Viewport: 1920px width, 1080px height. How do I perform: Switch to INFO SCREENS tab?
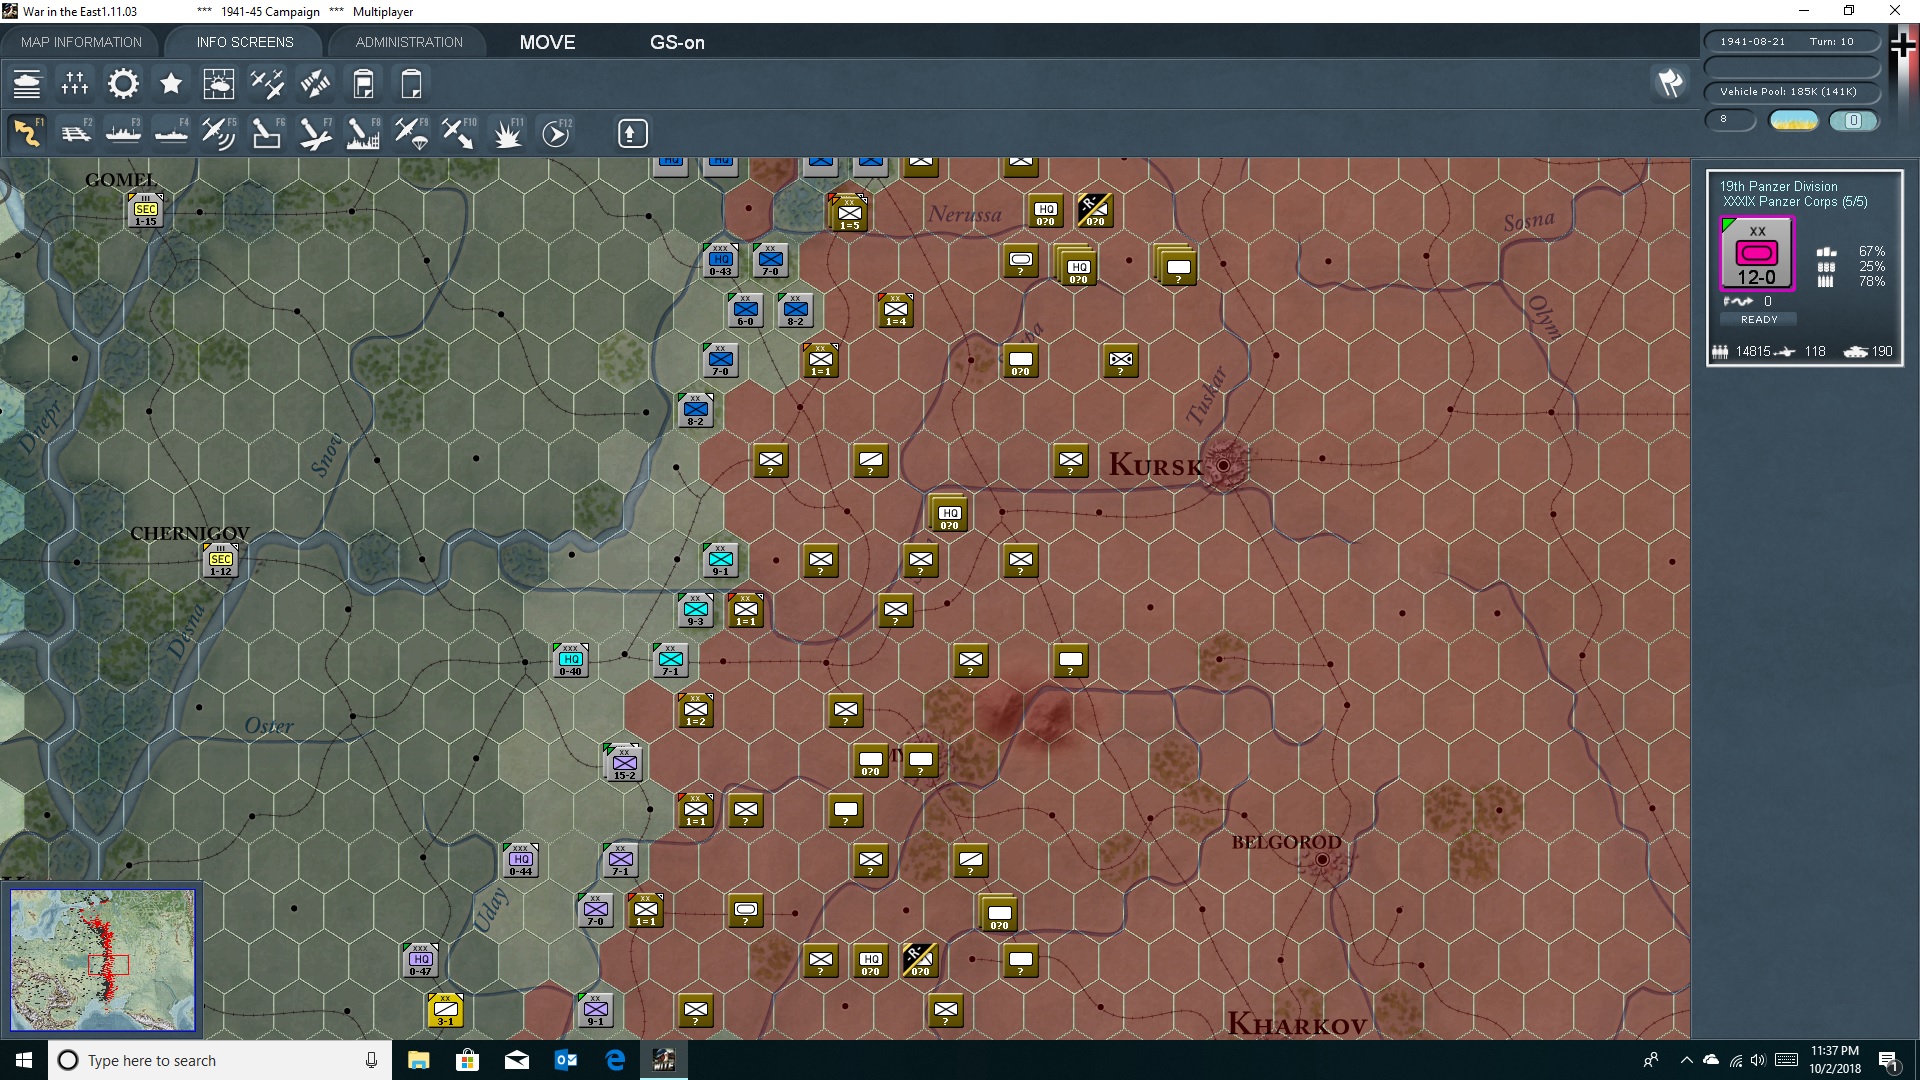coord(245,42)
